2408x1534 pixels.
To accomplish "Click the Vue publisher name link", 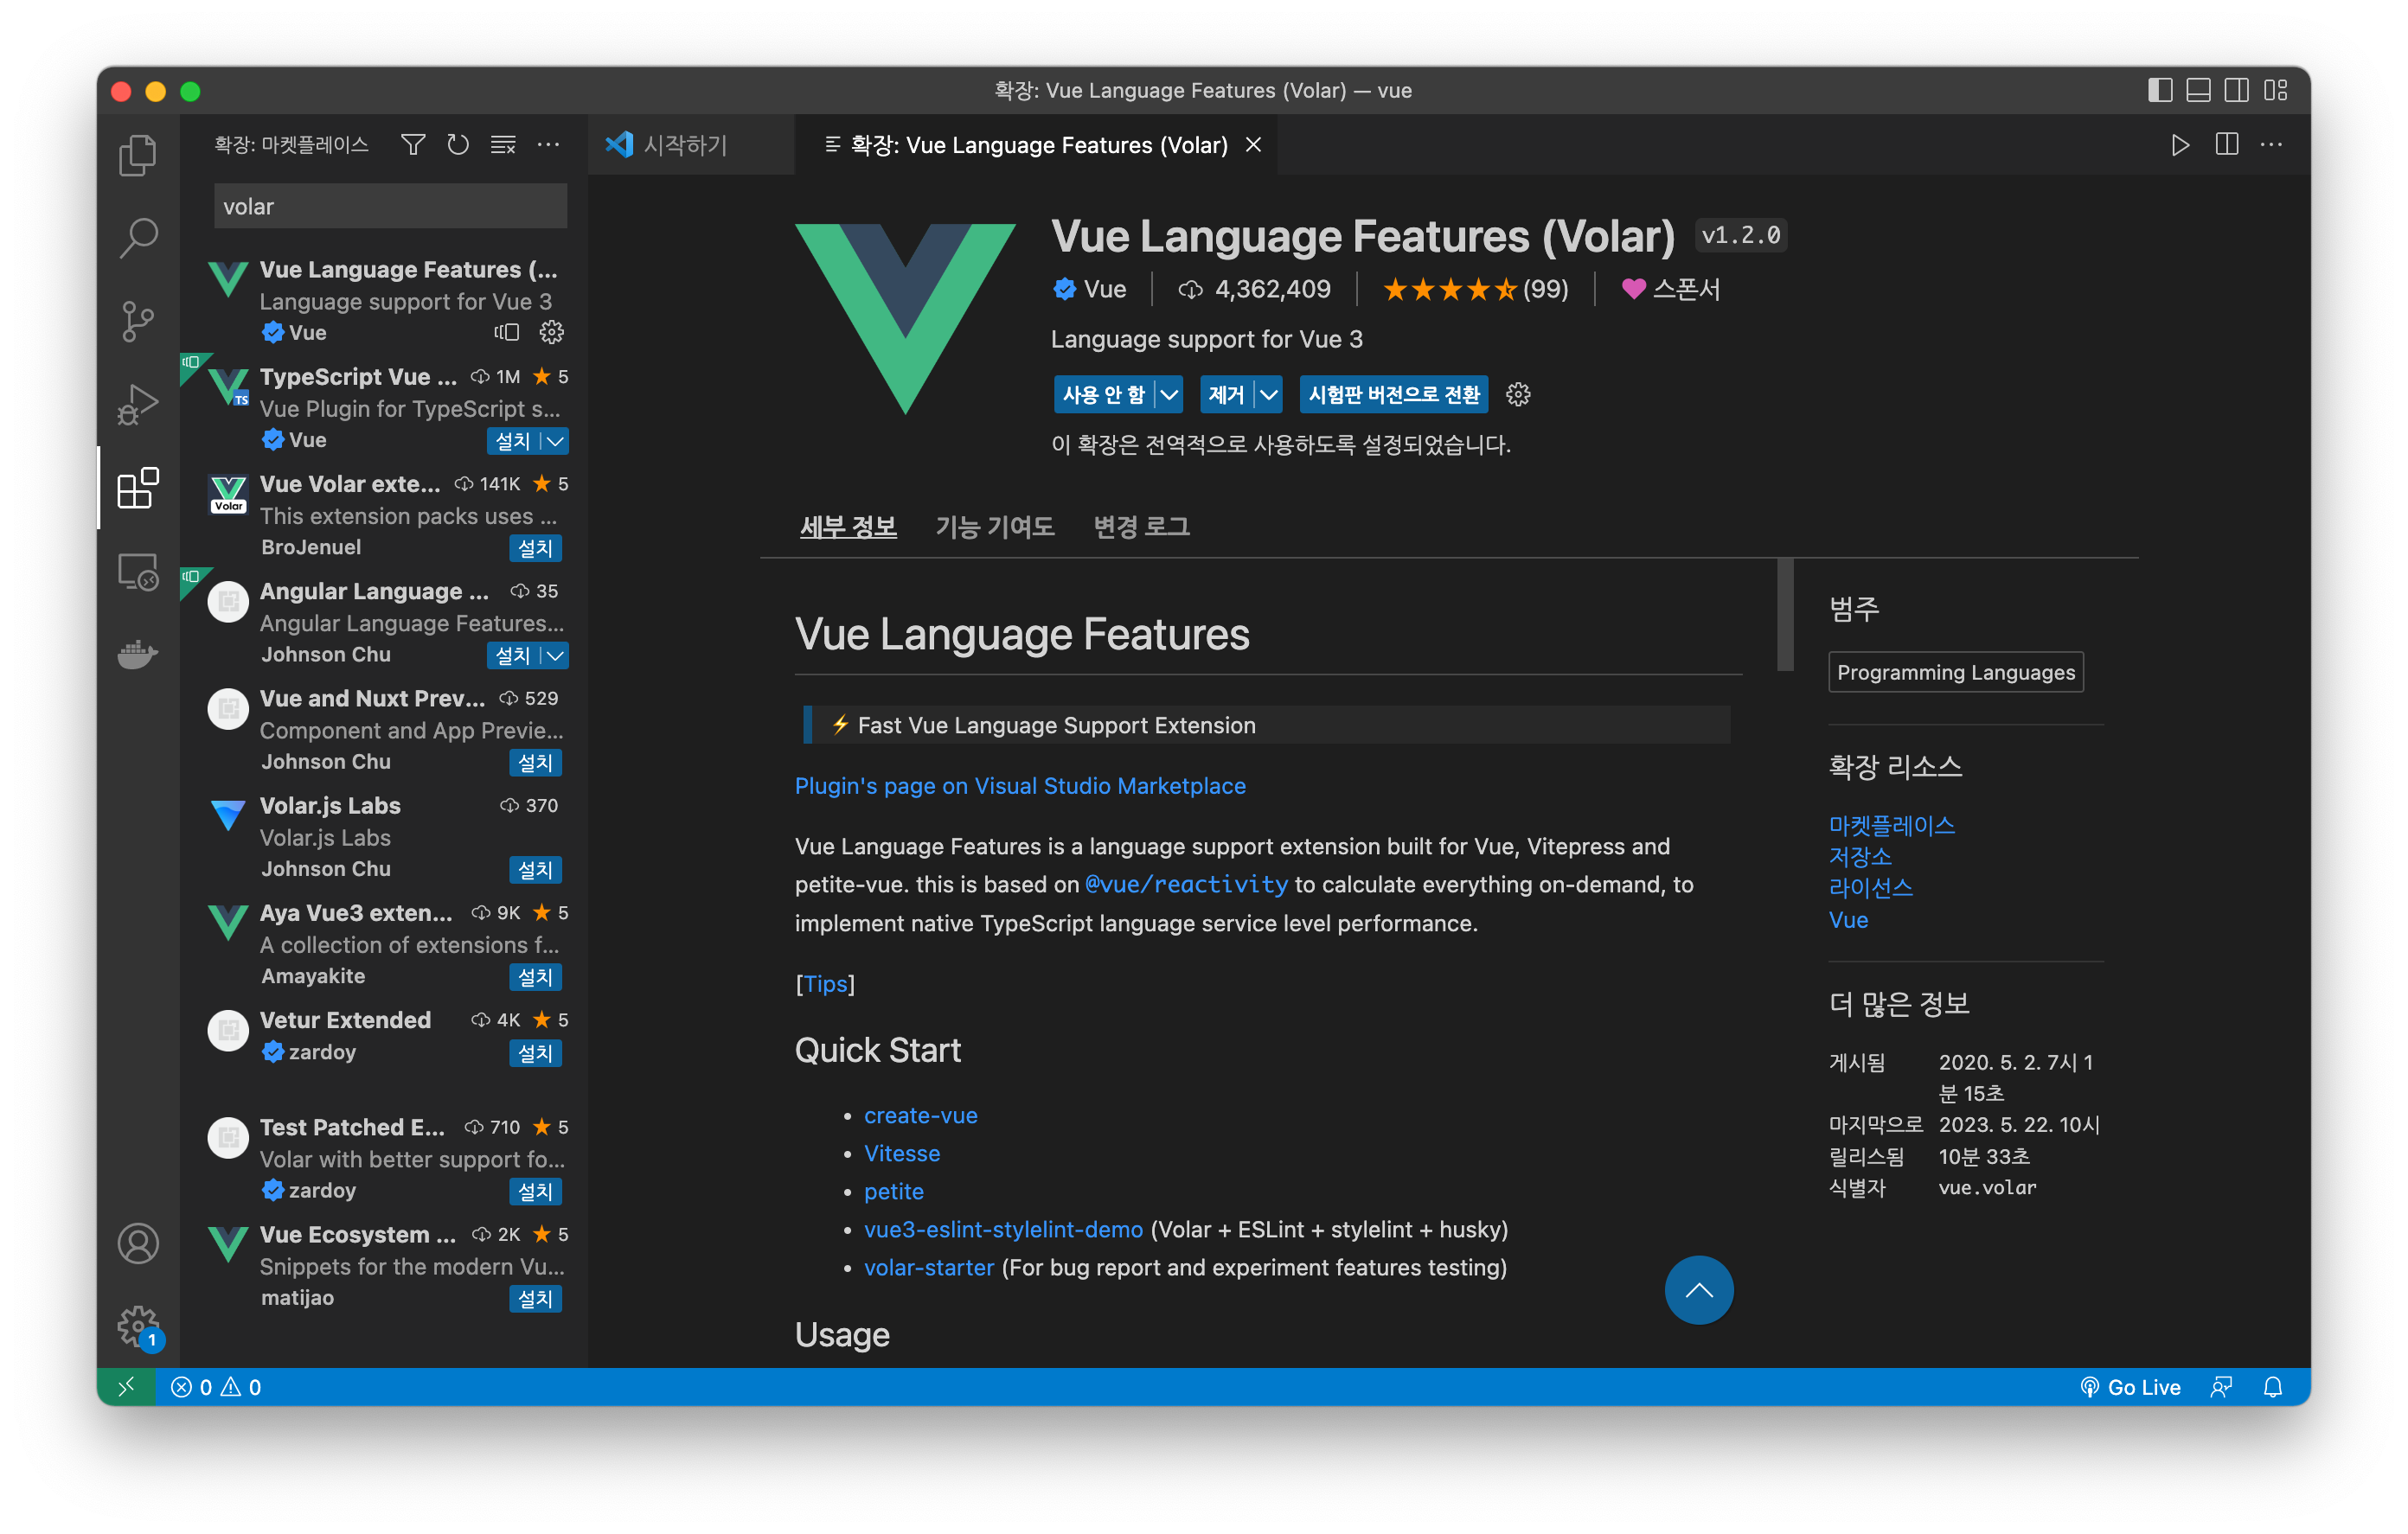I will click(x=1104, y=289).
